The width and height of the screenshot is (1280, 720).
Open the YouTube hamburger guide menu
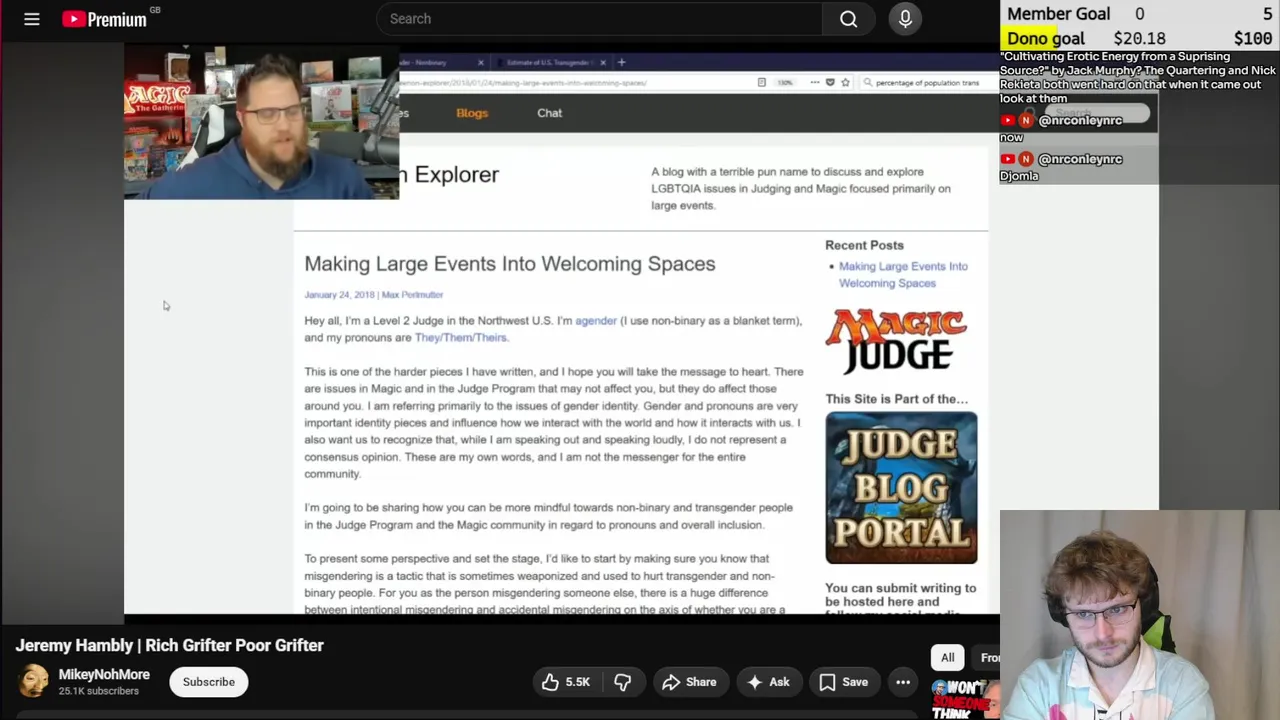click(32, 19)
